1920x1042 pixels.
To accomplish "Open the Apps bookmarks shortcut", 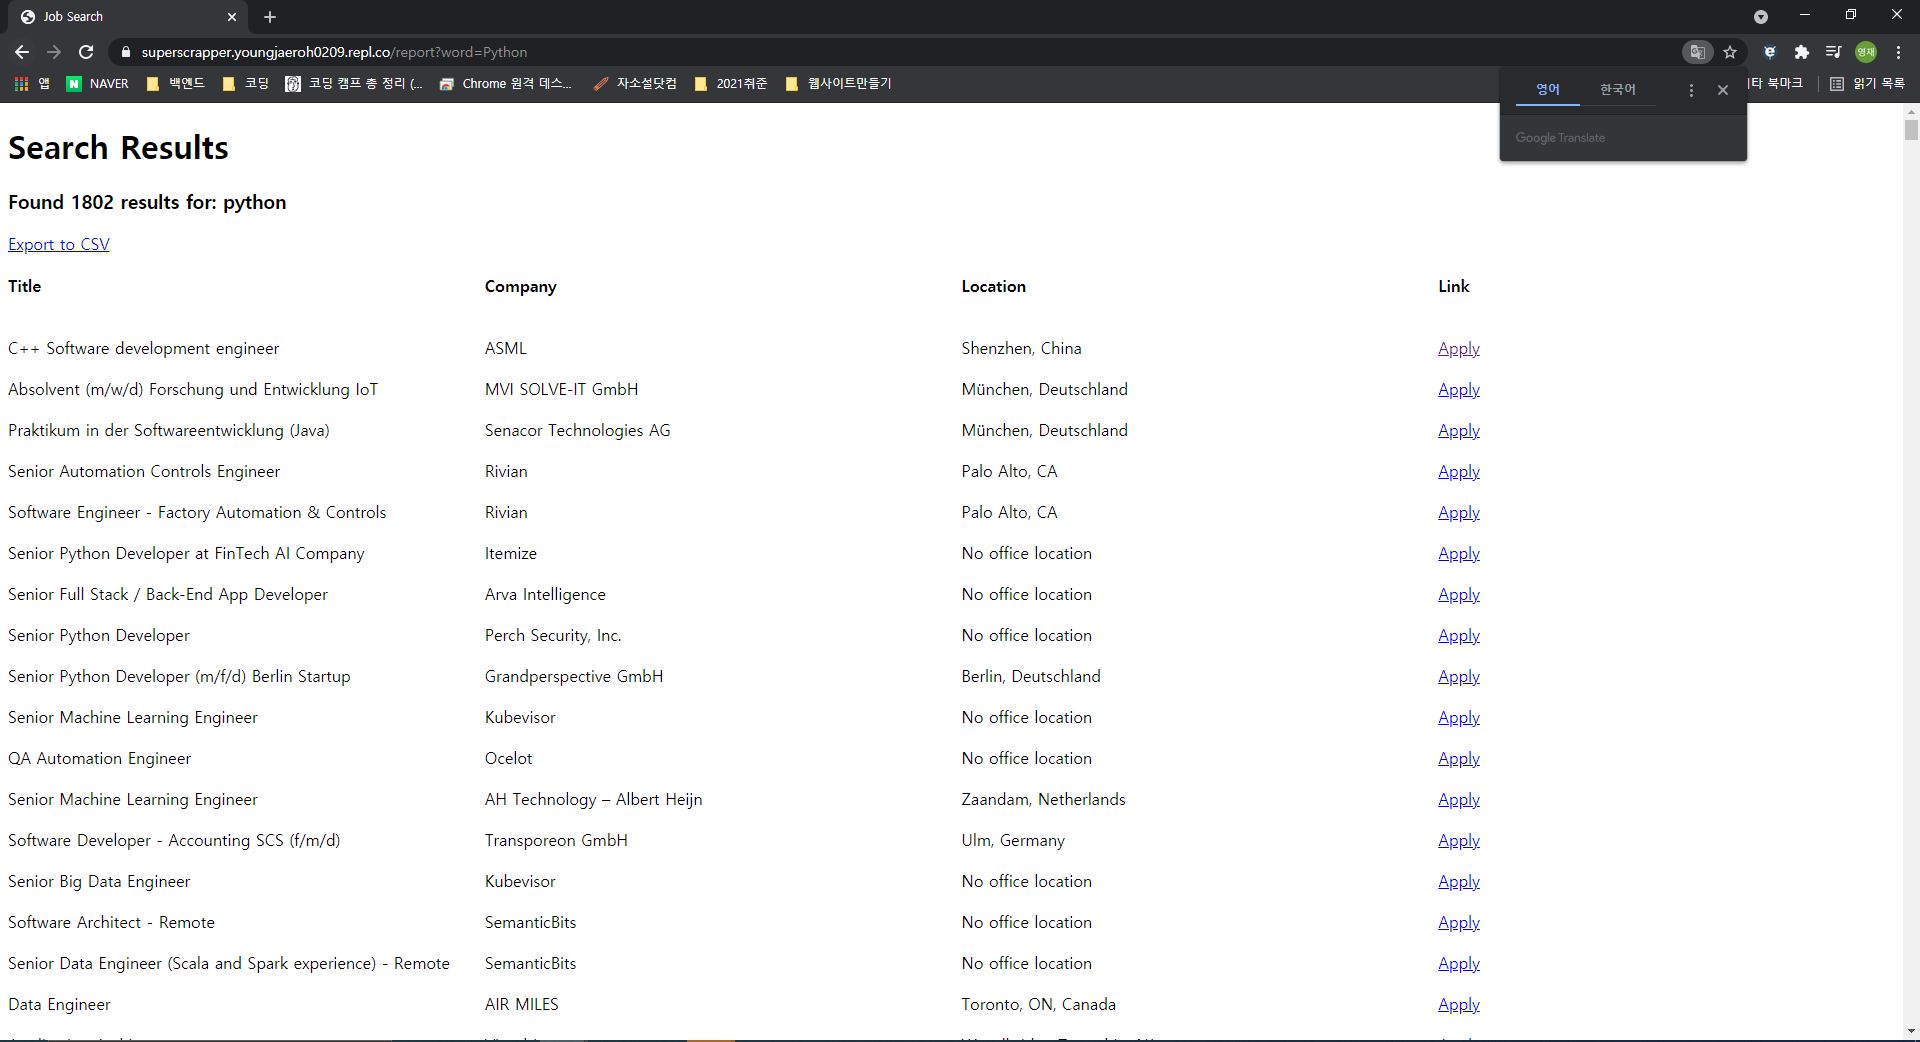I will (31, 84).
